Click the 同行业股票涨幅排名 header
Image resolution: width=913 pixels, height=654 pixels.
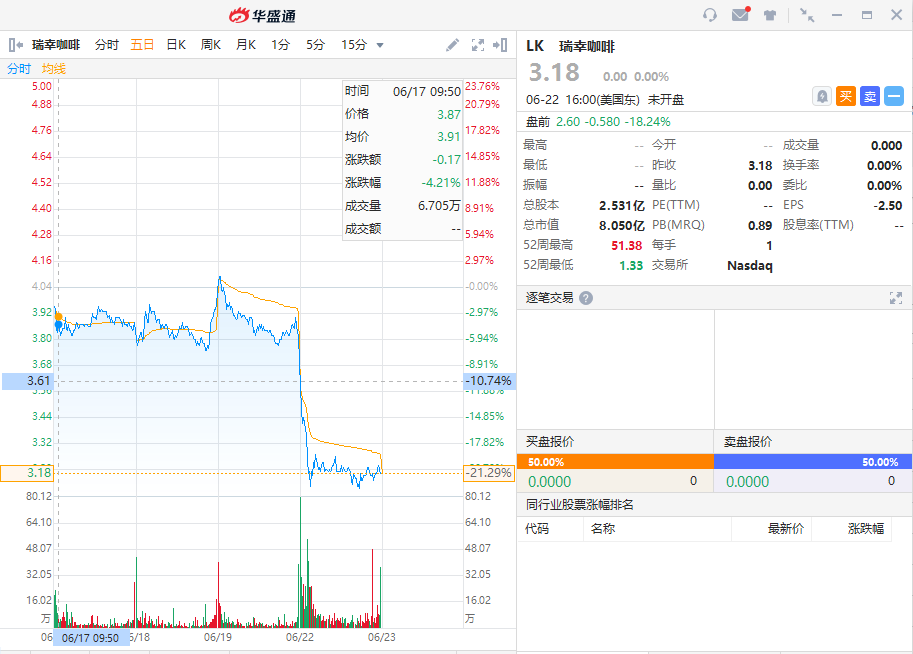coord(580,505)
